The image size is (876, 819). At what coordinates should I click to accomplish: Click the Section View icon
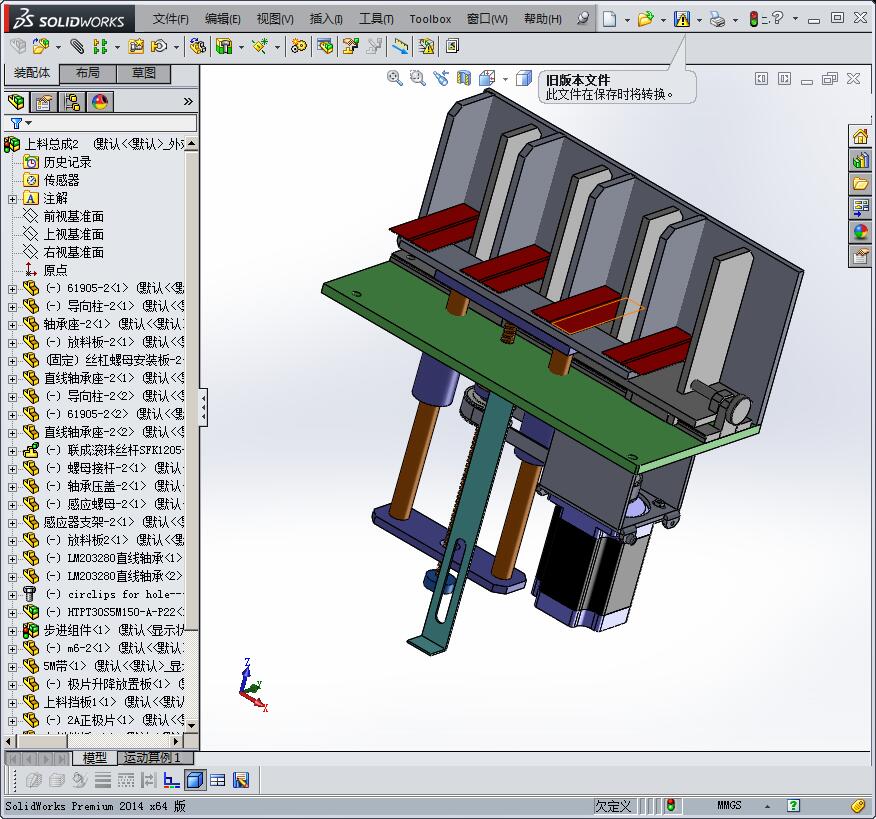tap(464, 78)
